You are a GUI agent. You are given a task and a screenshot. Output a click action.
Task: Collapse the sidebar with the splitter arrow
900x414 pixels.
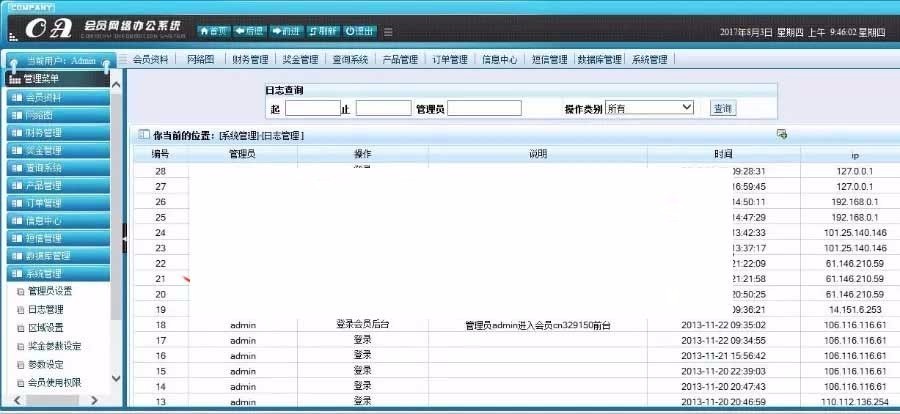125,238
